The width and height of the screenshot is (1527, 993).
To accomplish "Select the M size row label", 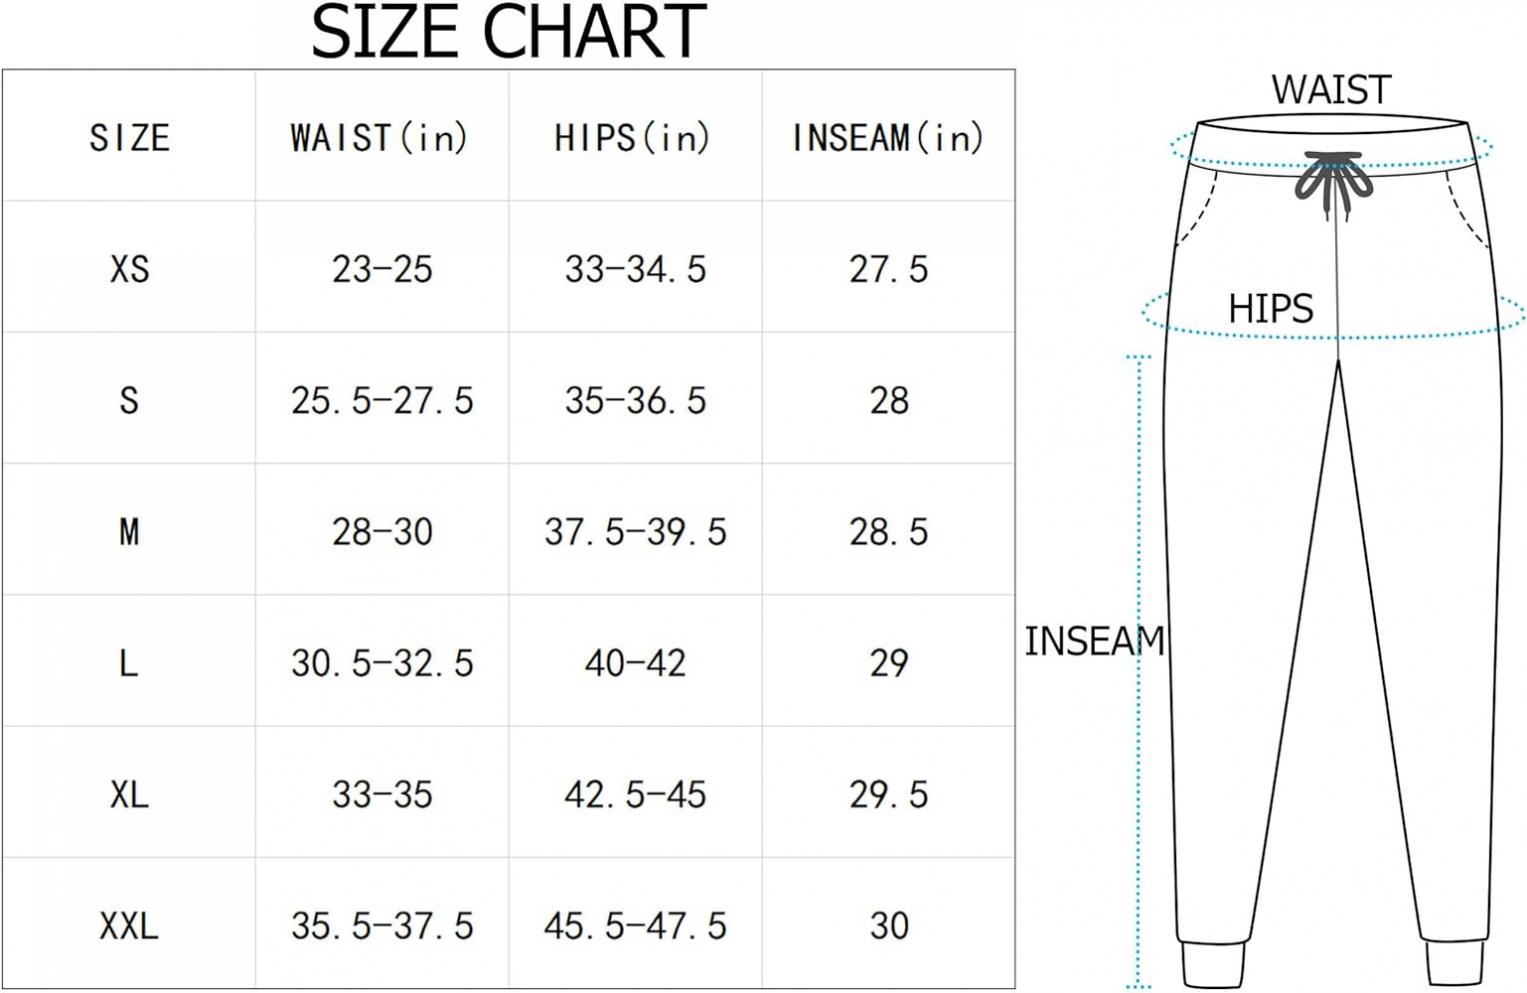I will pyautogui.click(x=129, y=532).
